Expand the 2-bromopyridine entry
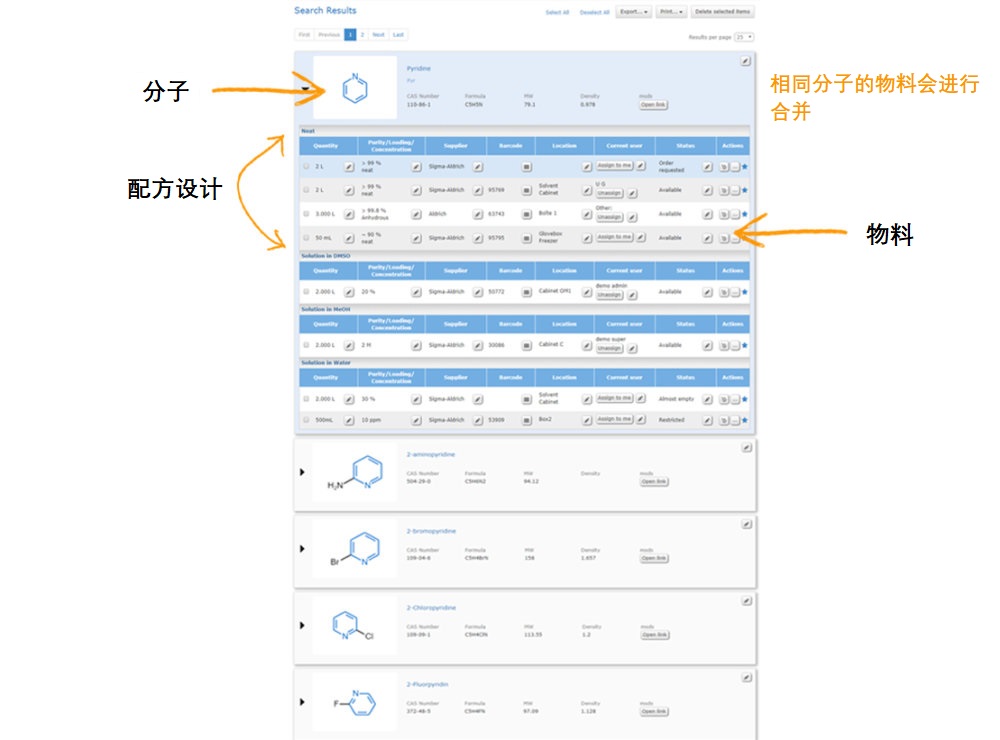The width and height of the screenshot is (1000, 740). point(301,549)
